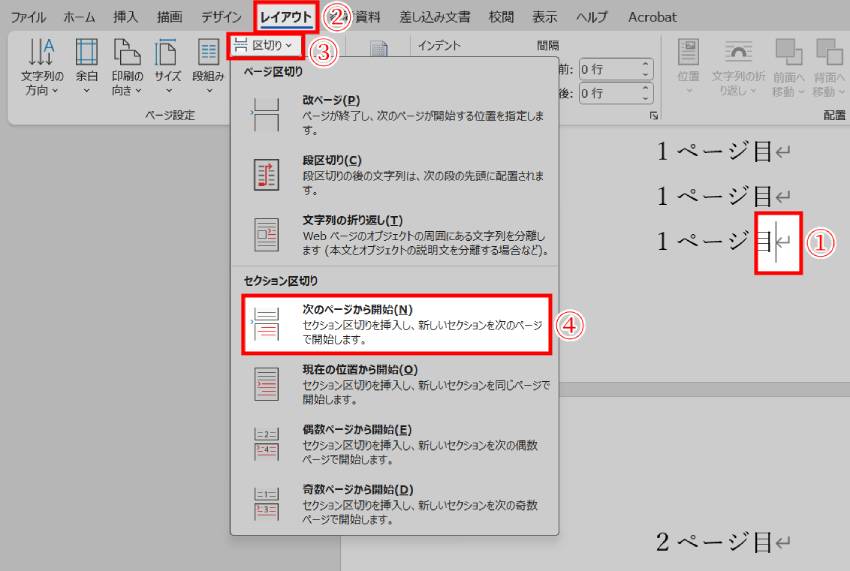
Task: Open the Acrobat tab
Action: point(652,17)
